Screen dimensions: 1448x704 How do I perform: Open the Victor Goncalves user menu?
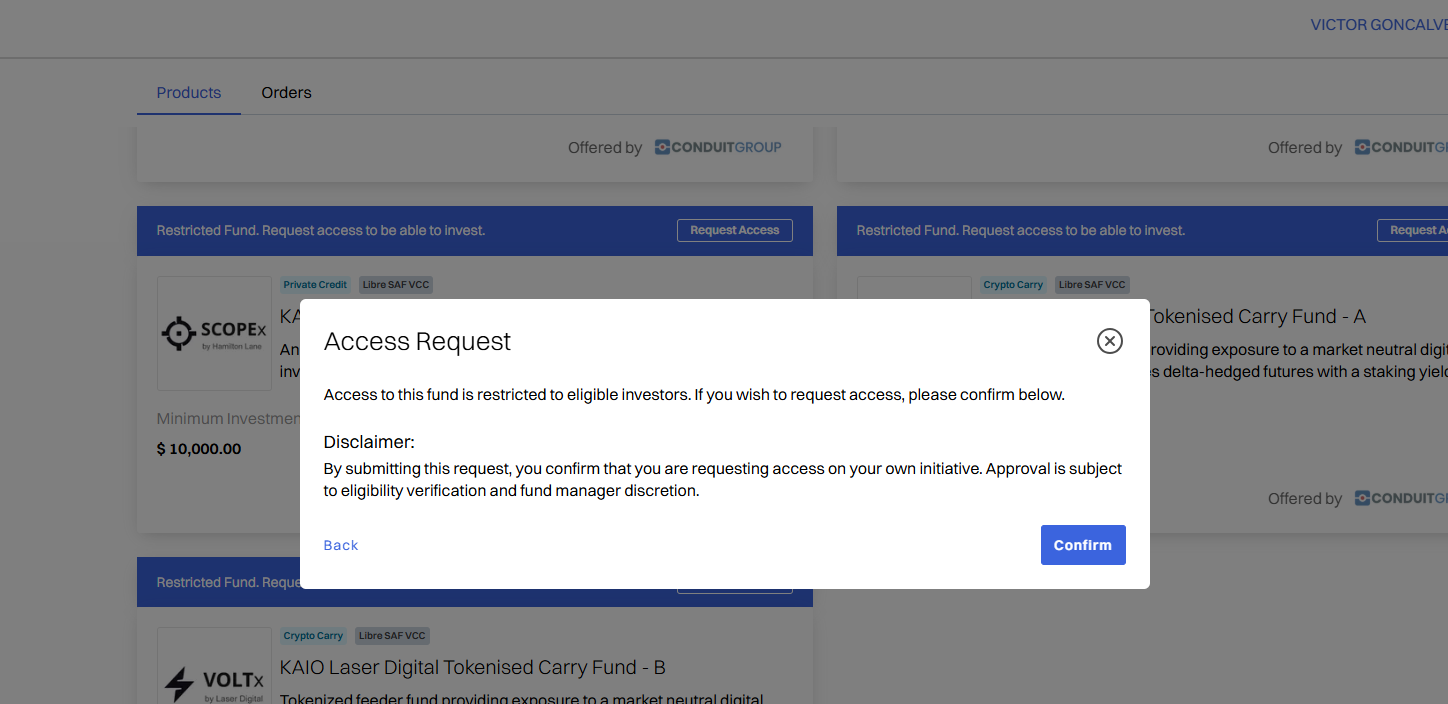coord(1378,25)
